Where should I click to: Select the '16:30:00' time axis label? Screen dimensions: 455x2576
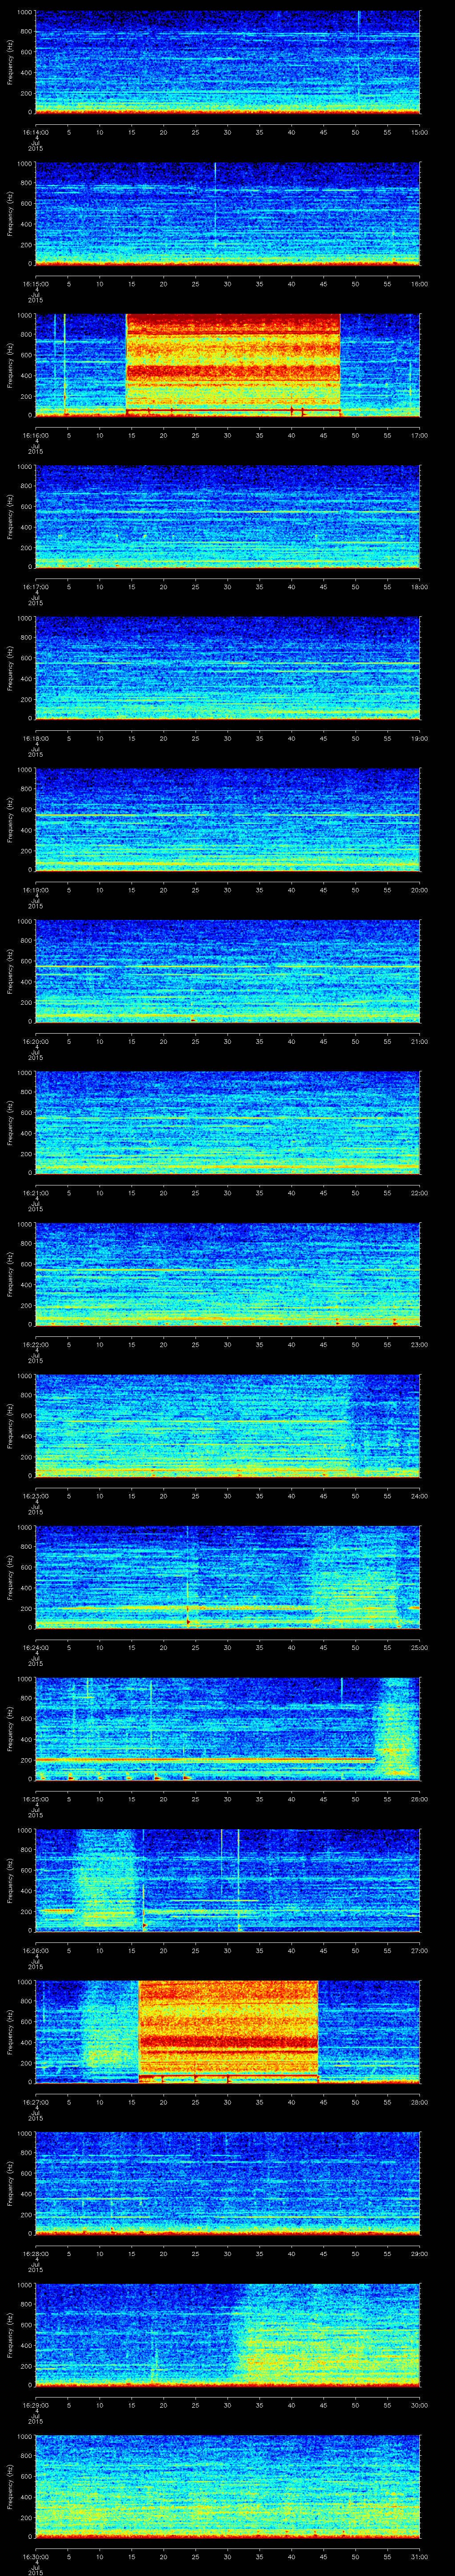pos(35,2557)
